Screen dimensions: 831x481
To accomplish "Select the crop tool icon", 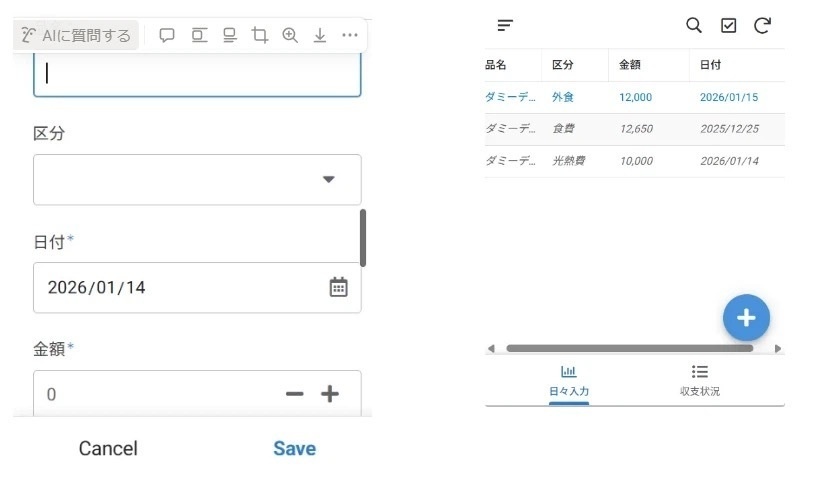I will tap(260, 35).
